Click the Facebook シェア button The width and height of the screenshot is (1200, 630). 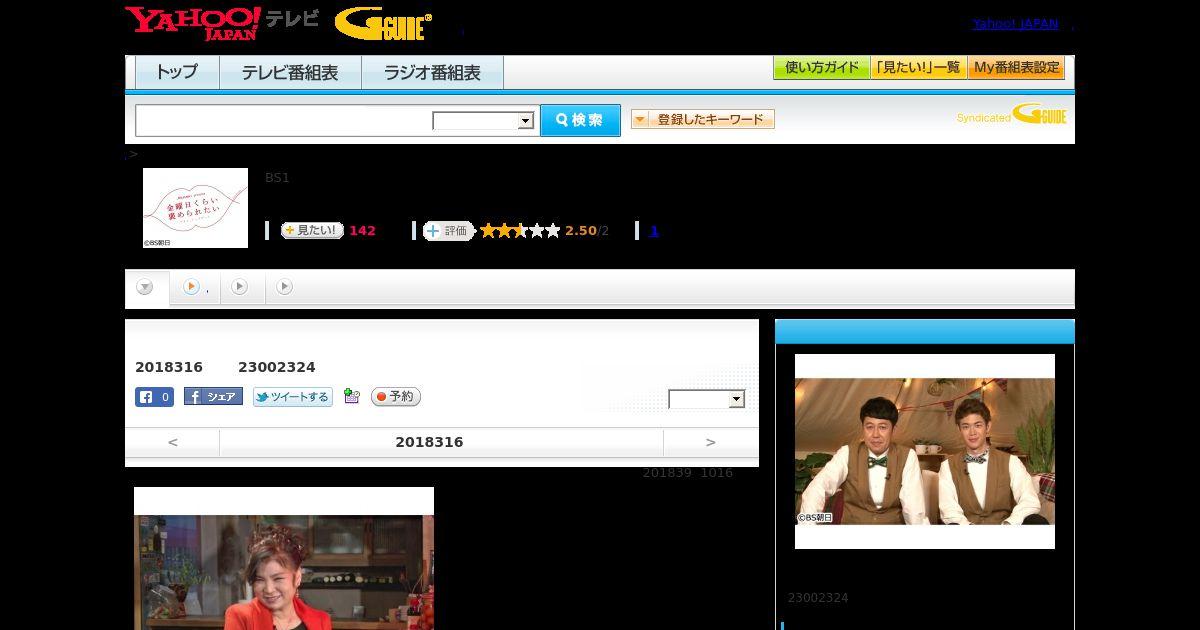click(213, 397)
